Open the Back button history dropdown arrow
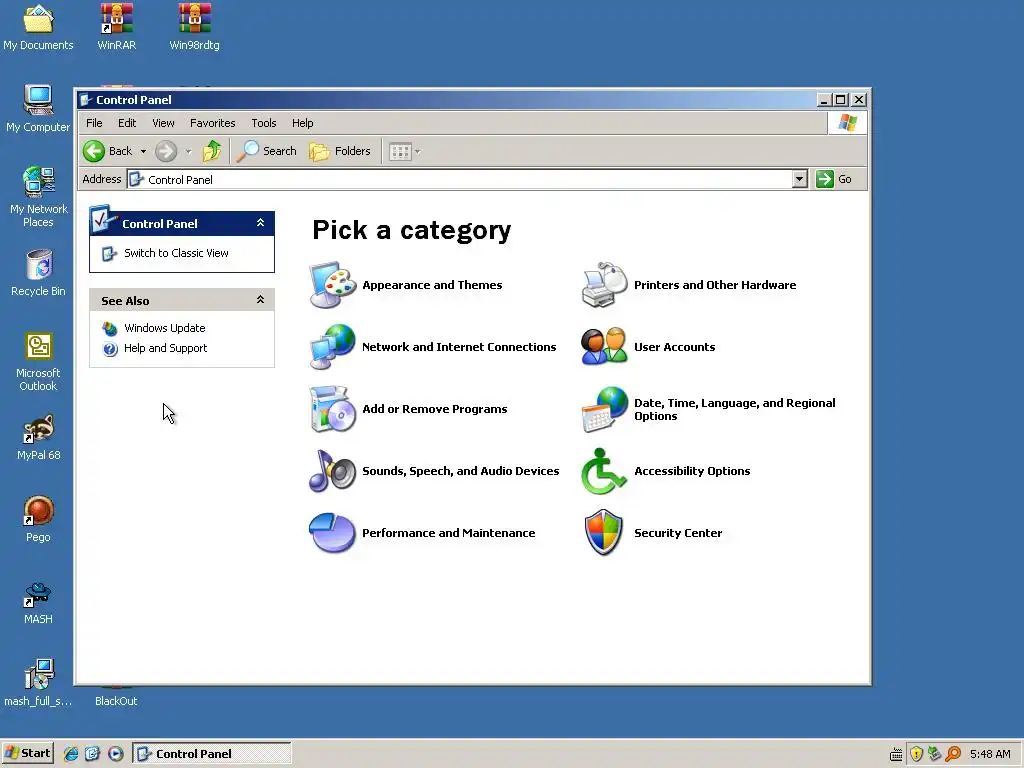1024x768 pixels. (143, 152)
